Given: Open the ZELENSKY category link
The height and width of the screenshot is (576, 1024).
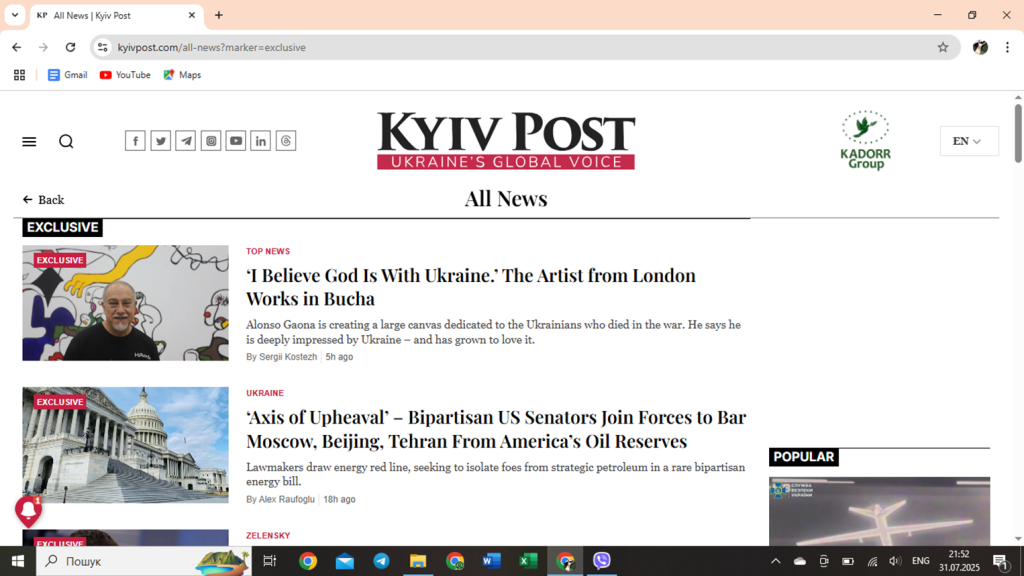Looking at the screenshot, I should 268,536.
